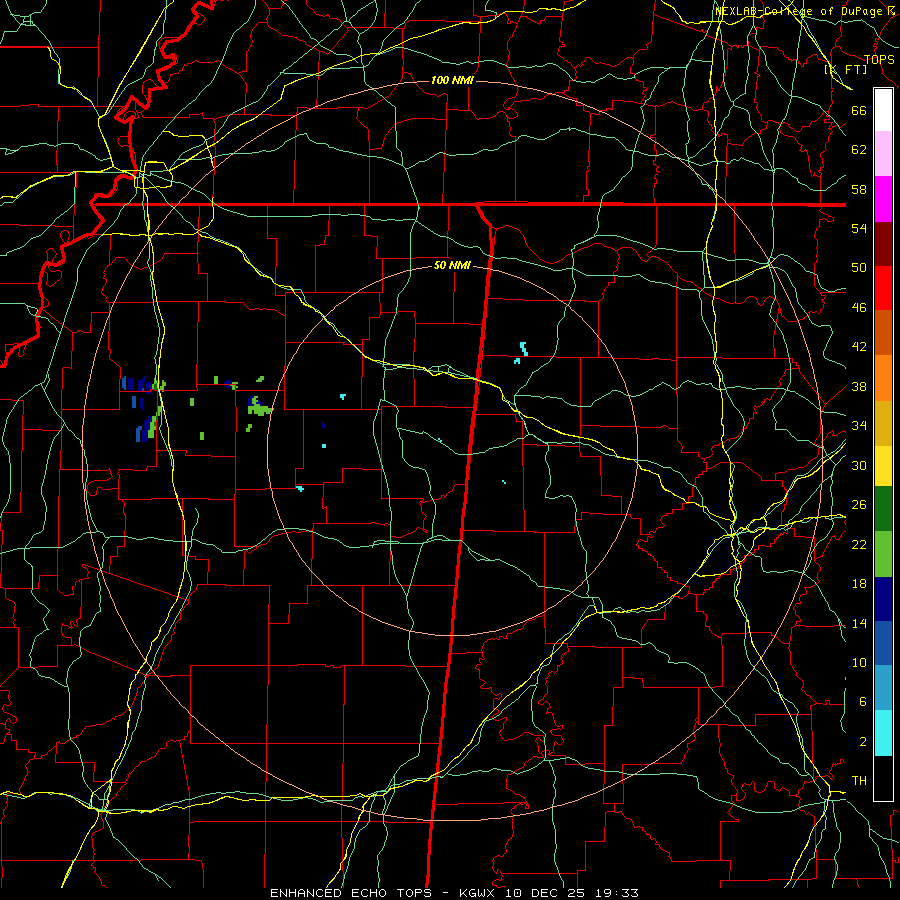Click the "50" legend value
Image resolution: width=900 pixels, height=900 pixels.
coord(859,268)
